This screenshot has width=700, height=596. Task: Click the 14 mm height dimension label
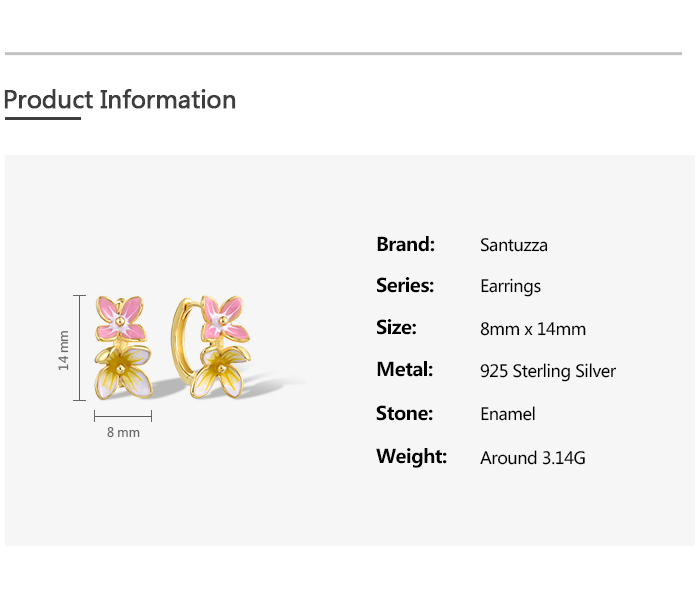[x=64, y=349]
